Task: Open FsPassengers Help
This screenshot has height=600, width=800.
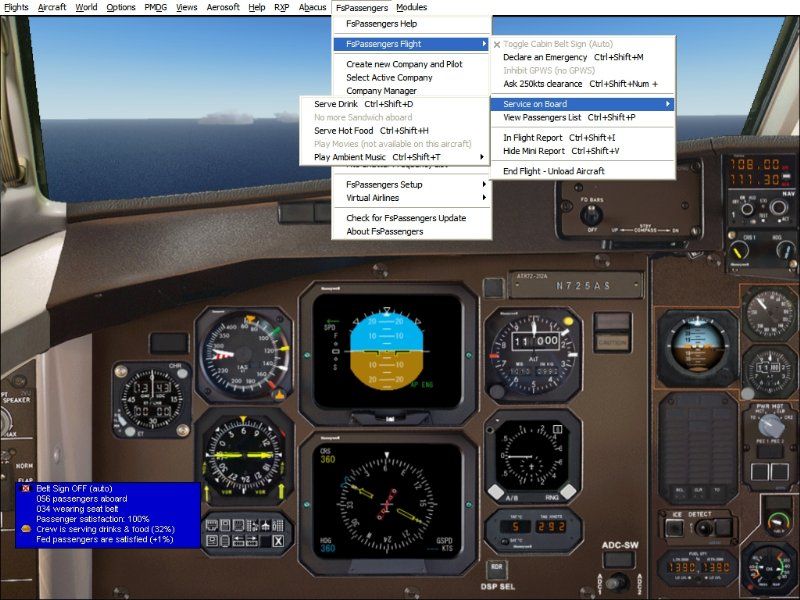Action: click(x=412, y=23)
